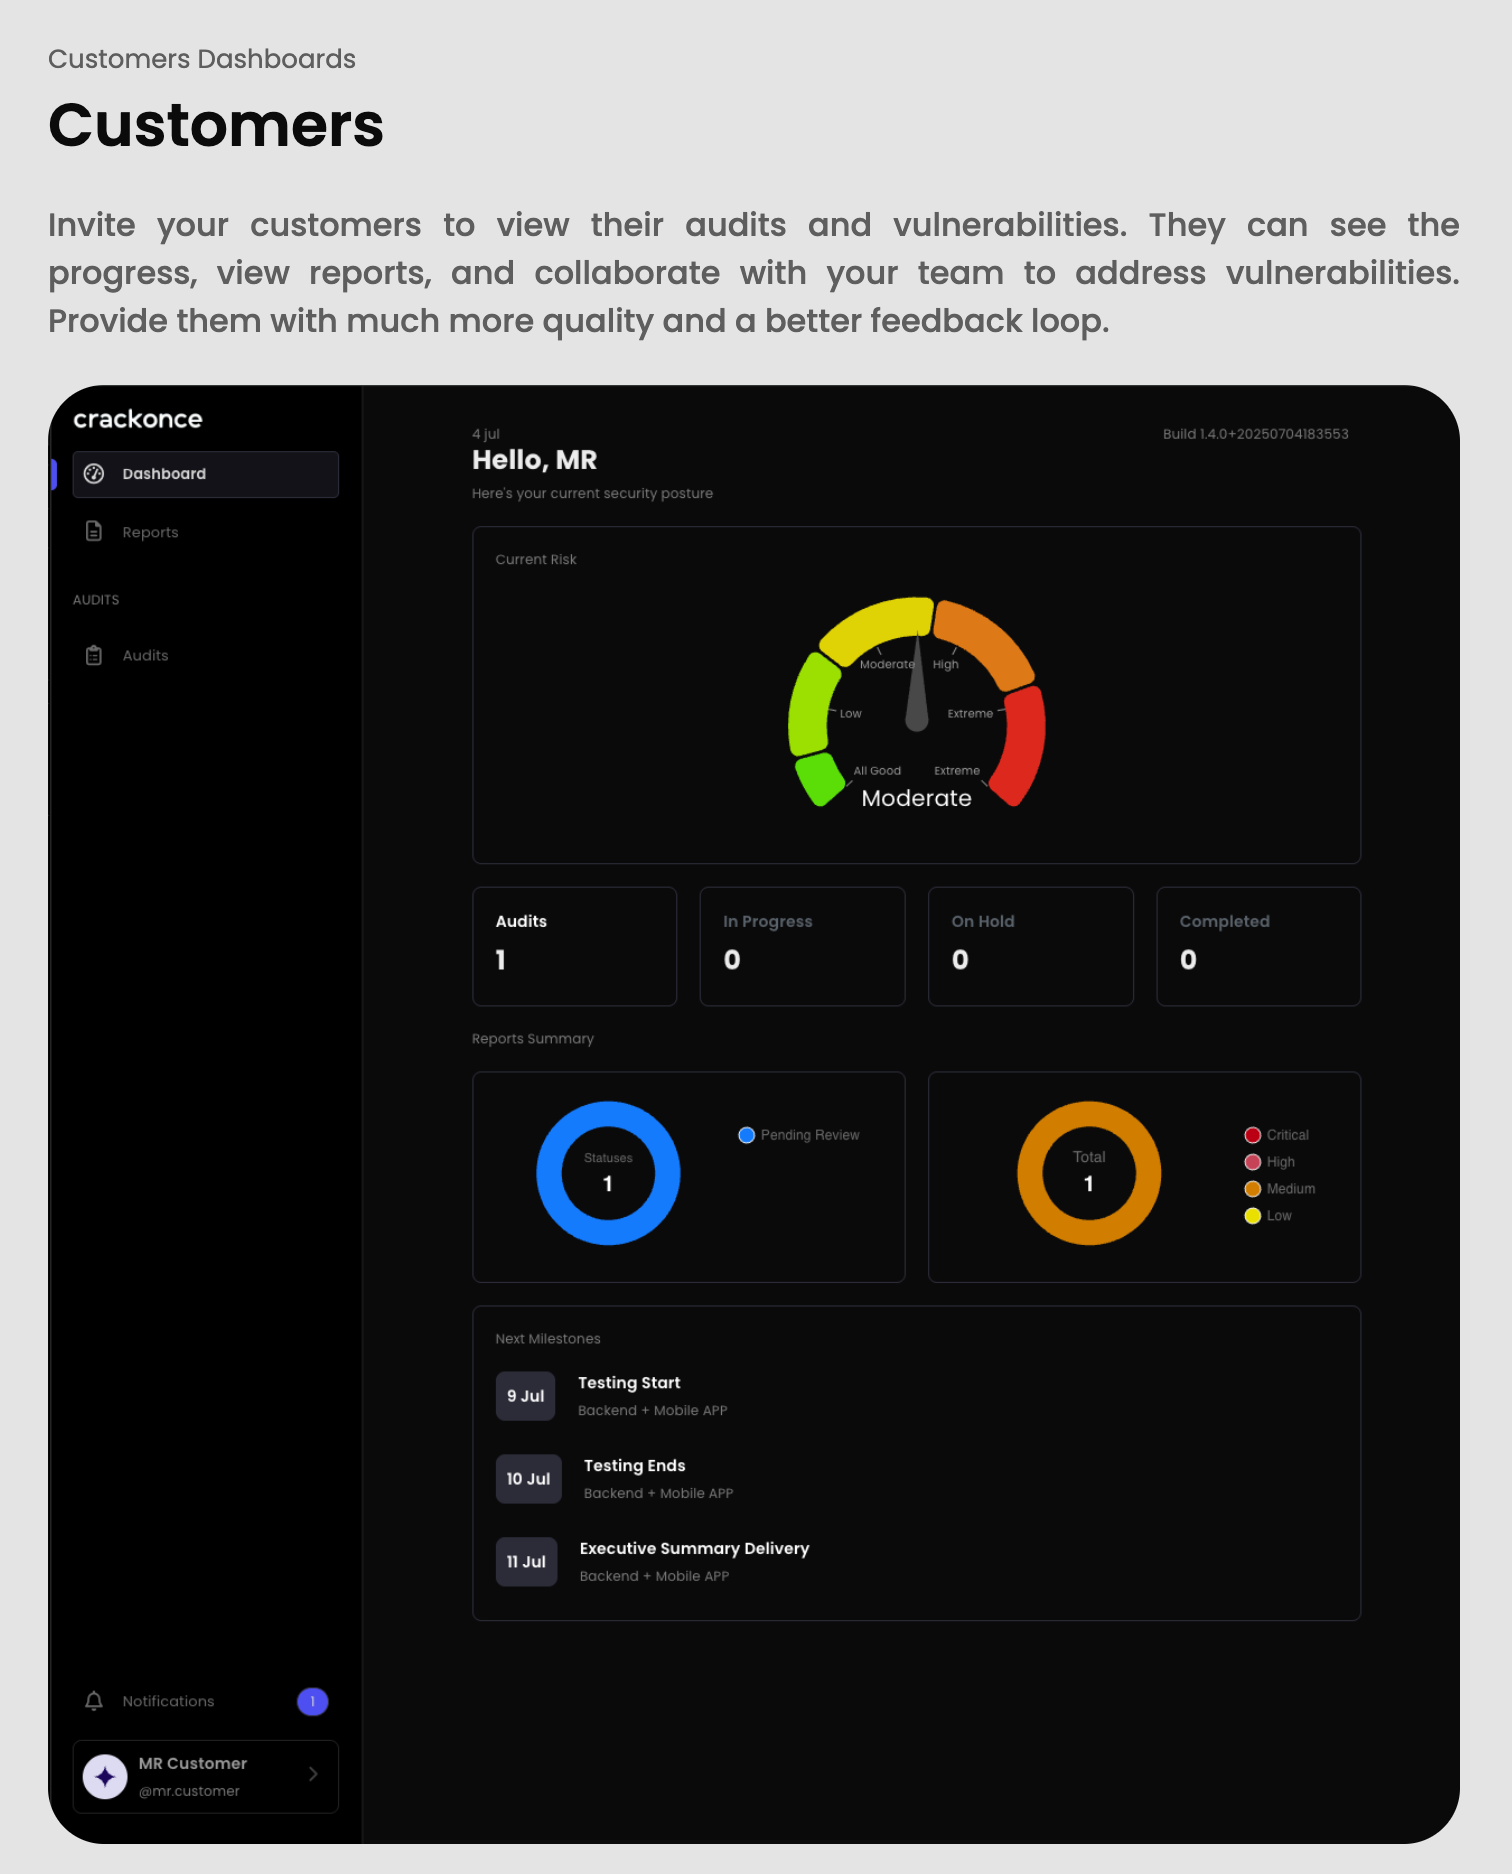The height and width of the screenshot is (1874, 1512).
Task: Click the Audits clipboard icon
Action: click(x=94, y=655)
